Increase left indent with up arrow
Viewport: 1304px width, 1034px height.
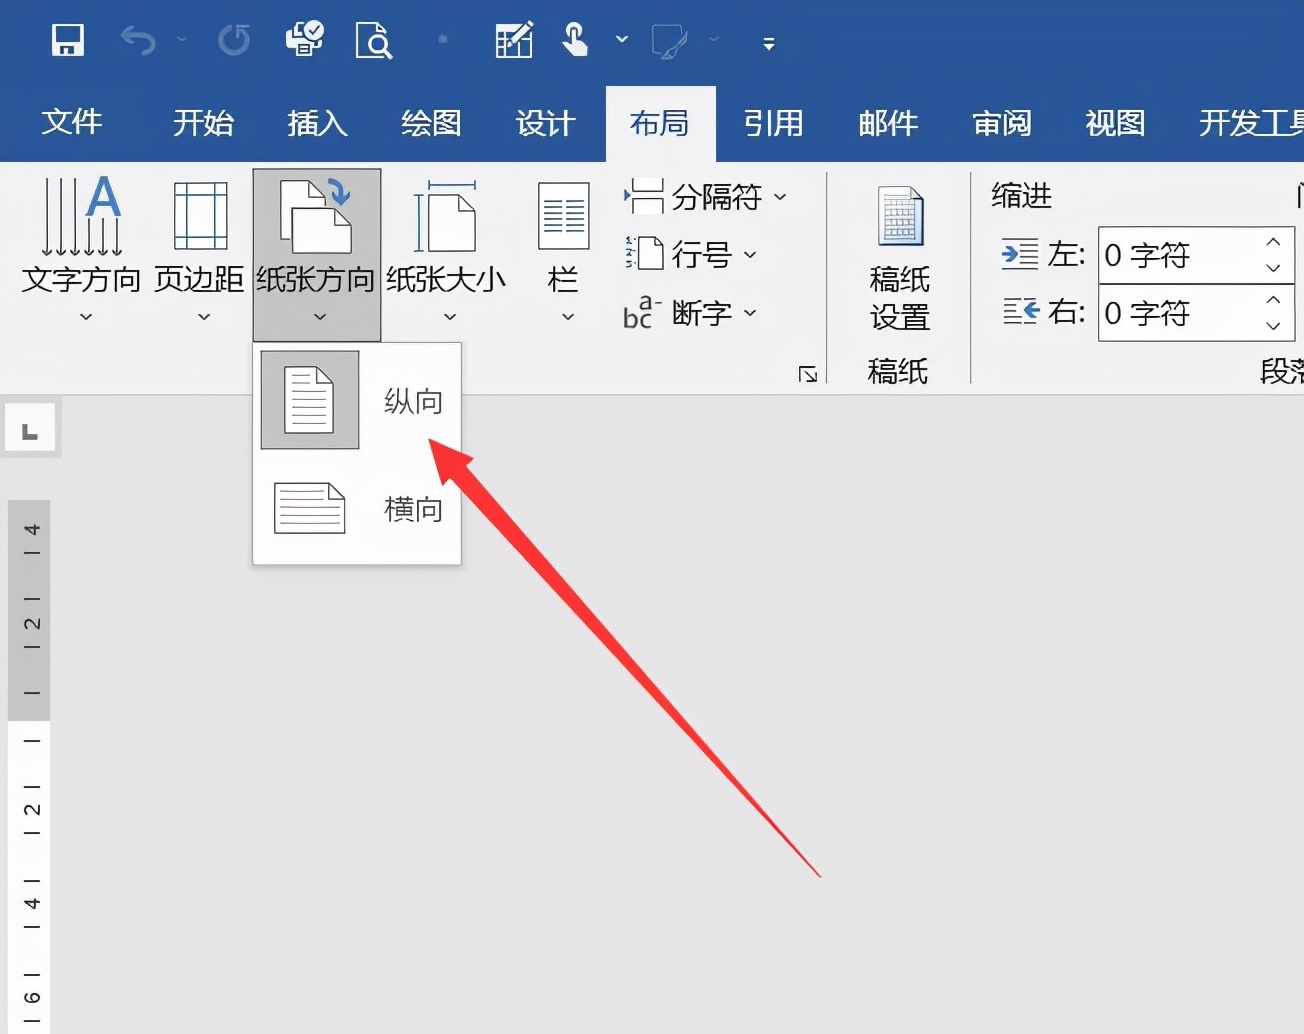click(1273, 242)
